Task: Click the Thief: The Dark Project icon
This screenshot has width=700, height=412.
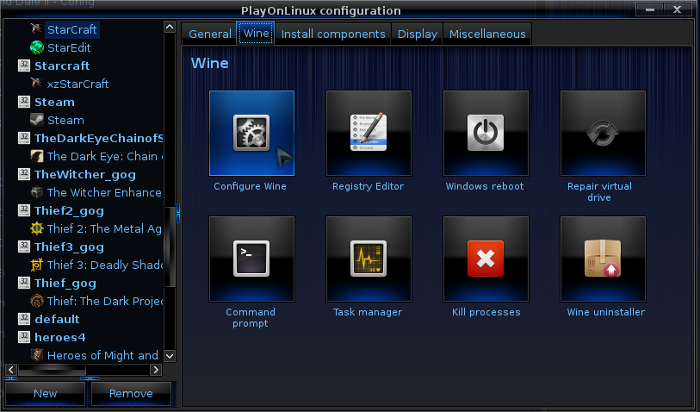Action: [x=37, y=300]
